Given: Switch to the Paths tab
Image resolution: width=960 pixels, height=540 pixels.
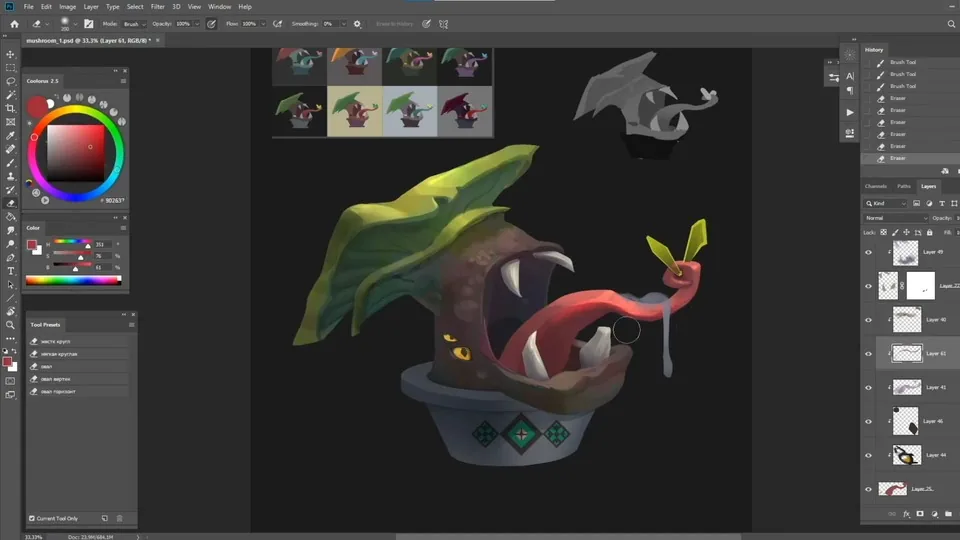Looking at the screenshot, I should coord(904,186).
